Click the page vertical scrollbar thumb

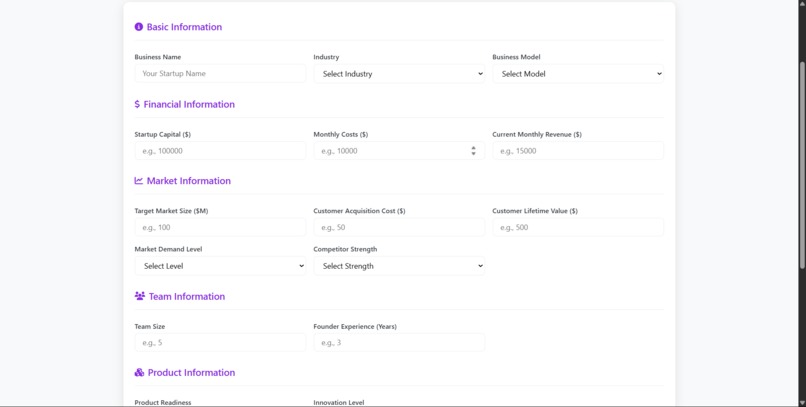pos(802,164)
